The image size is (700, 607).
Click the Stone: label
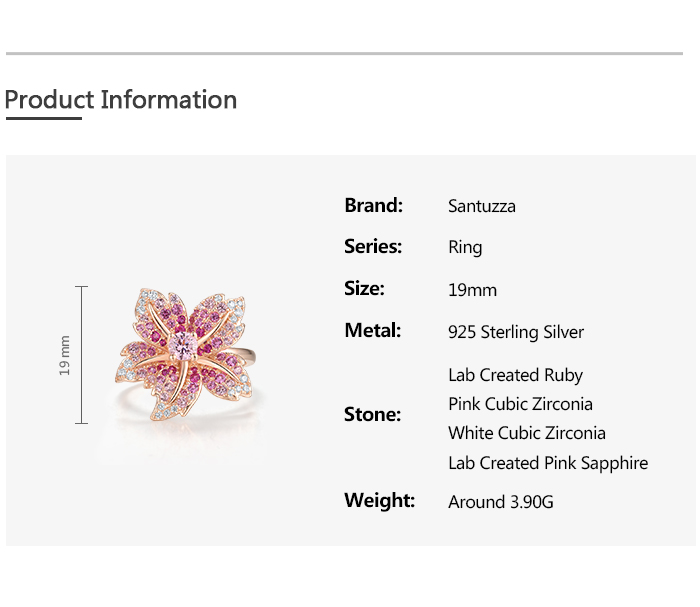(372, 414)
